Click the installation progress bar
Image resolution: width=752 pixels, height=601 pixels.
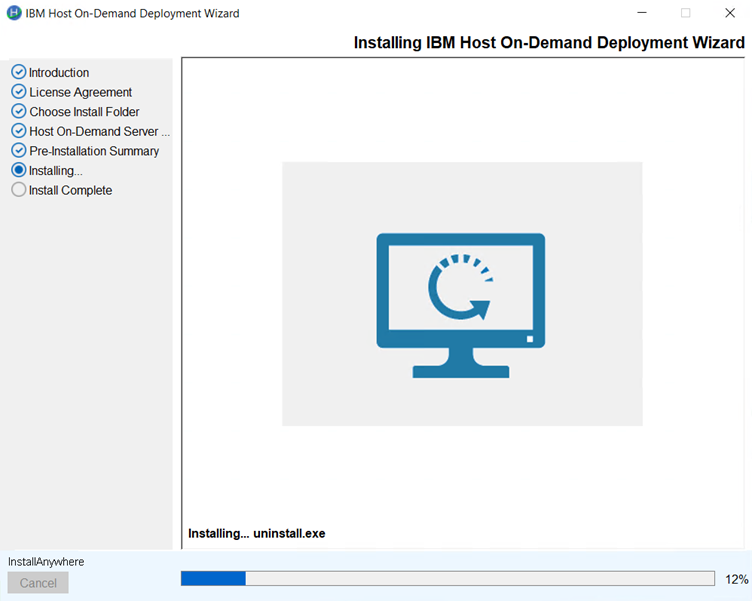pyautogui.click(x=447, y=579)
